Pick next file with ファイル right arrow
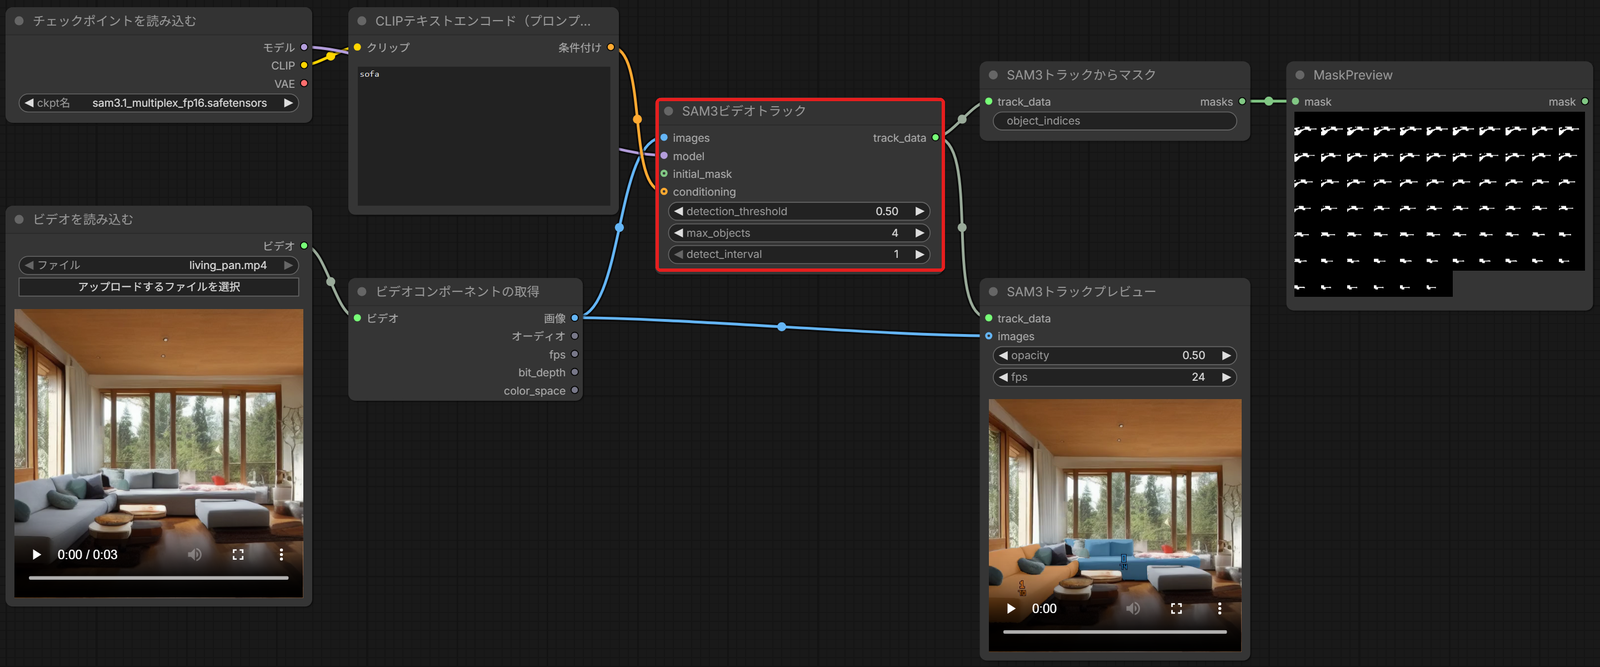 click(288, 265)
